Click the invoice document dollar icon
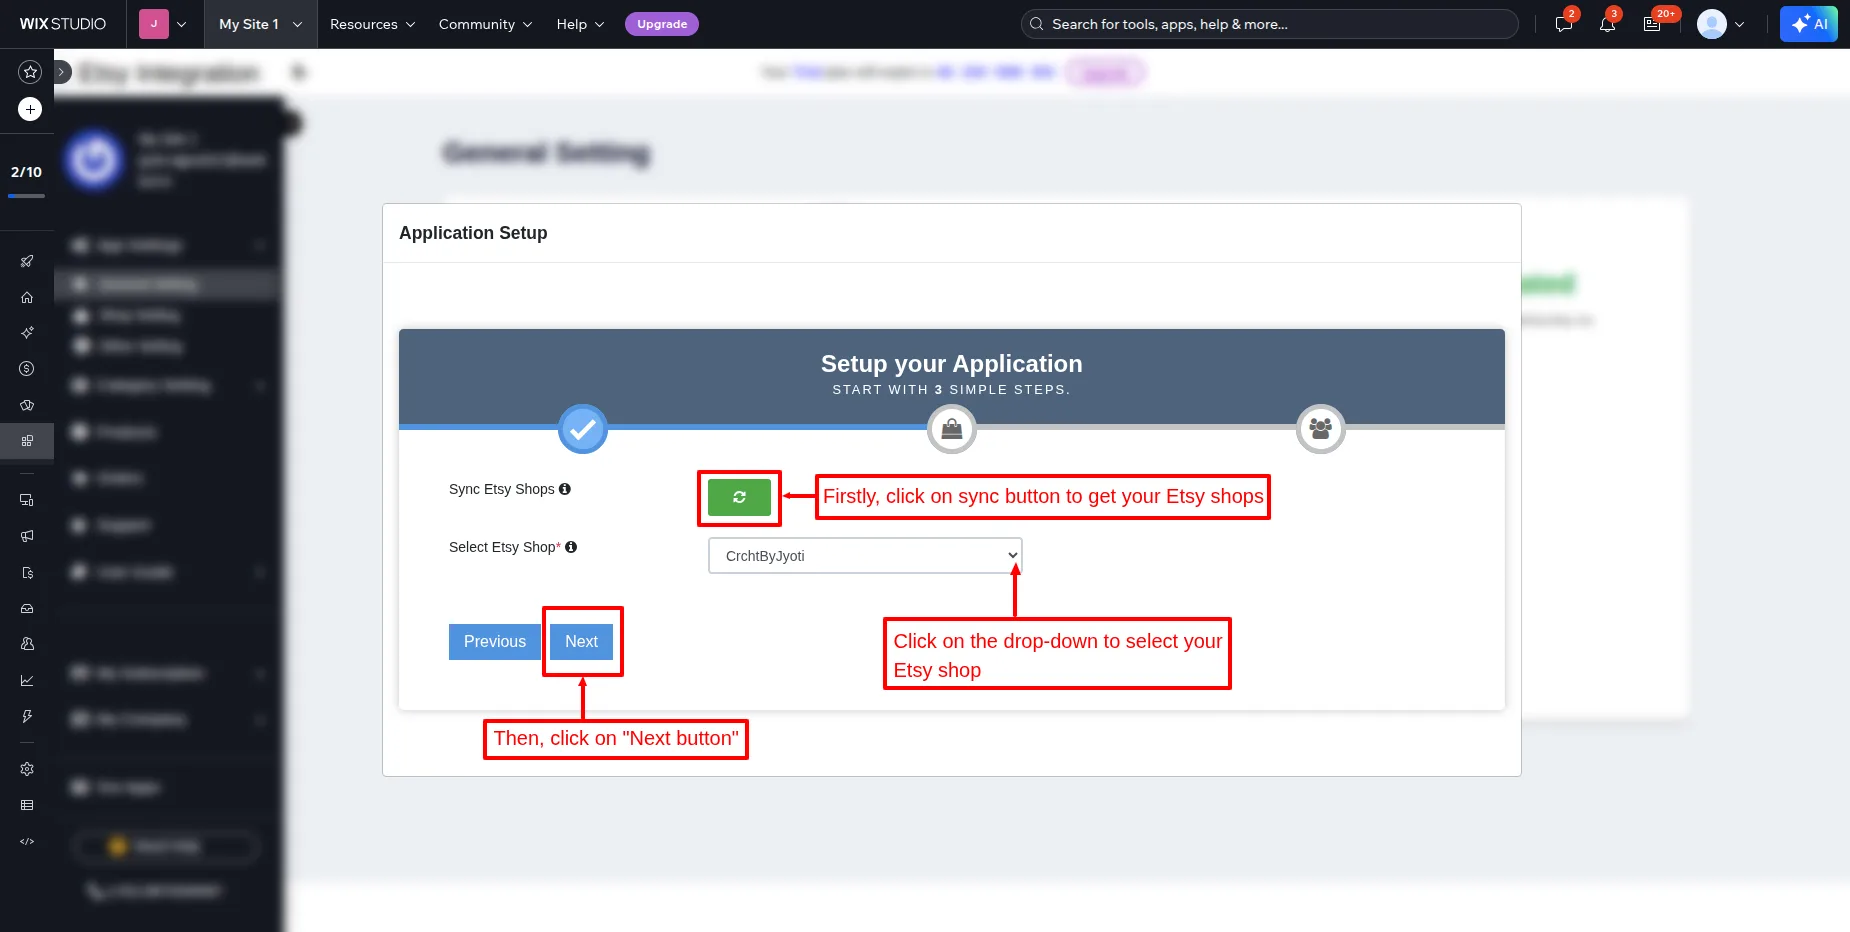 [27, 573]
